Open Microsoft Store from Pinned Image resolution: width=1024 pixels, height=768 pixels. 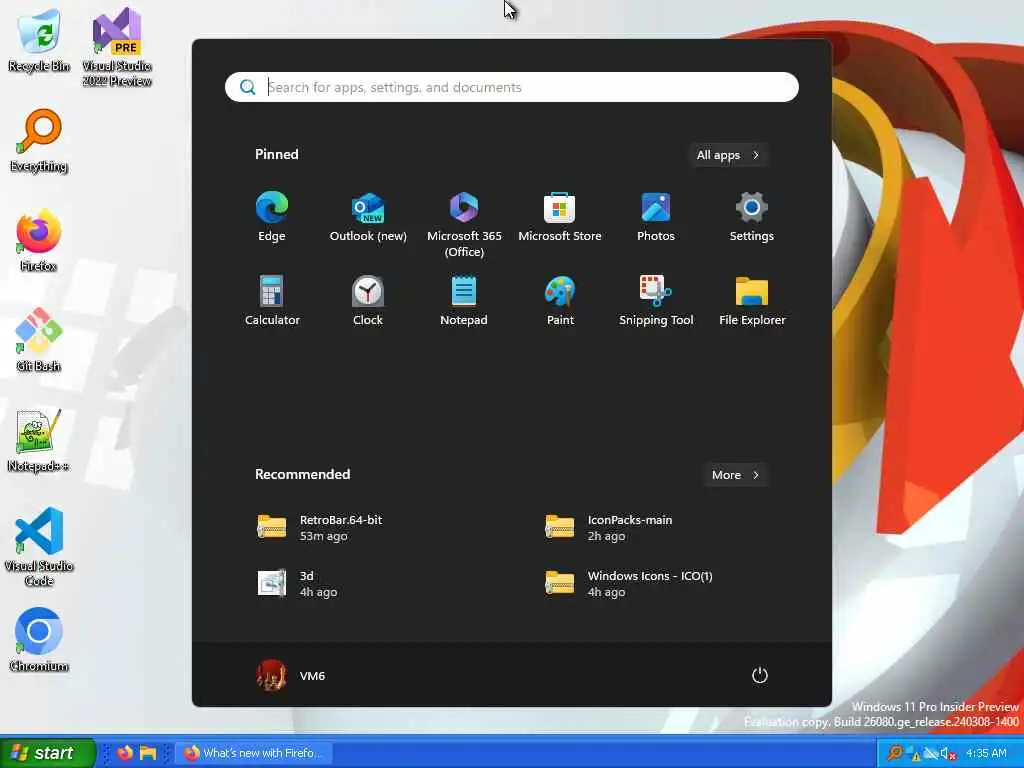click(x=560, y=217)
